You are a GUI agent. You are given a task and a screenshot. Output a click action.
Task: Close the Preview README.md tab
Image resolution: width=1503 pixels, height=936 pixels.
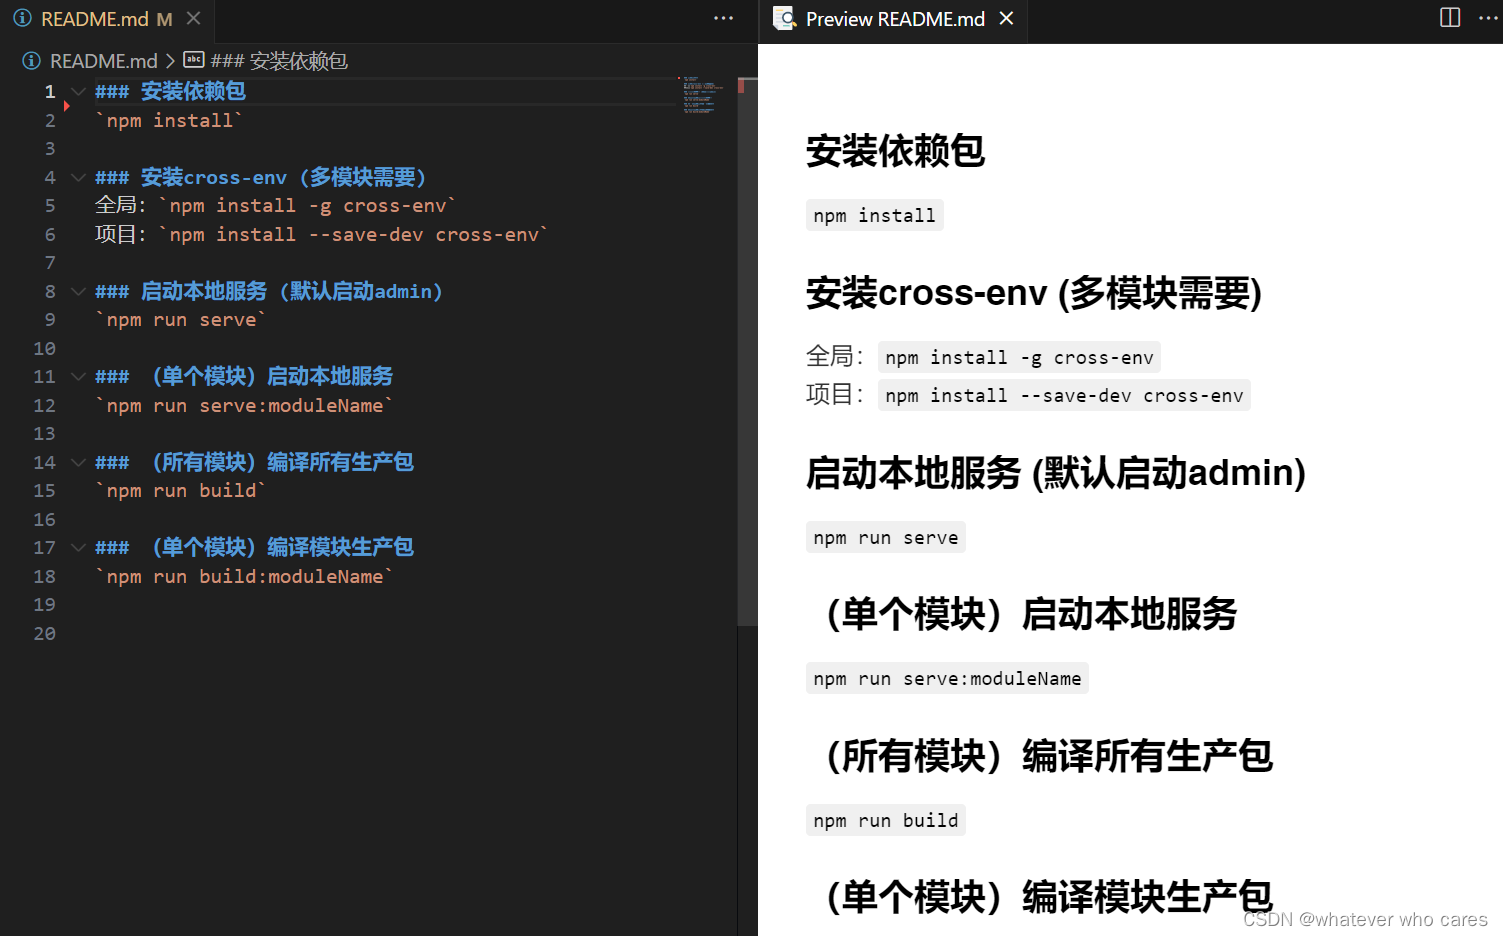(1007, 19)
